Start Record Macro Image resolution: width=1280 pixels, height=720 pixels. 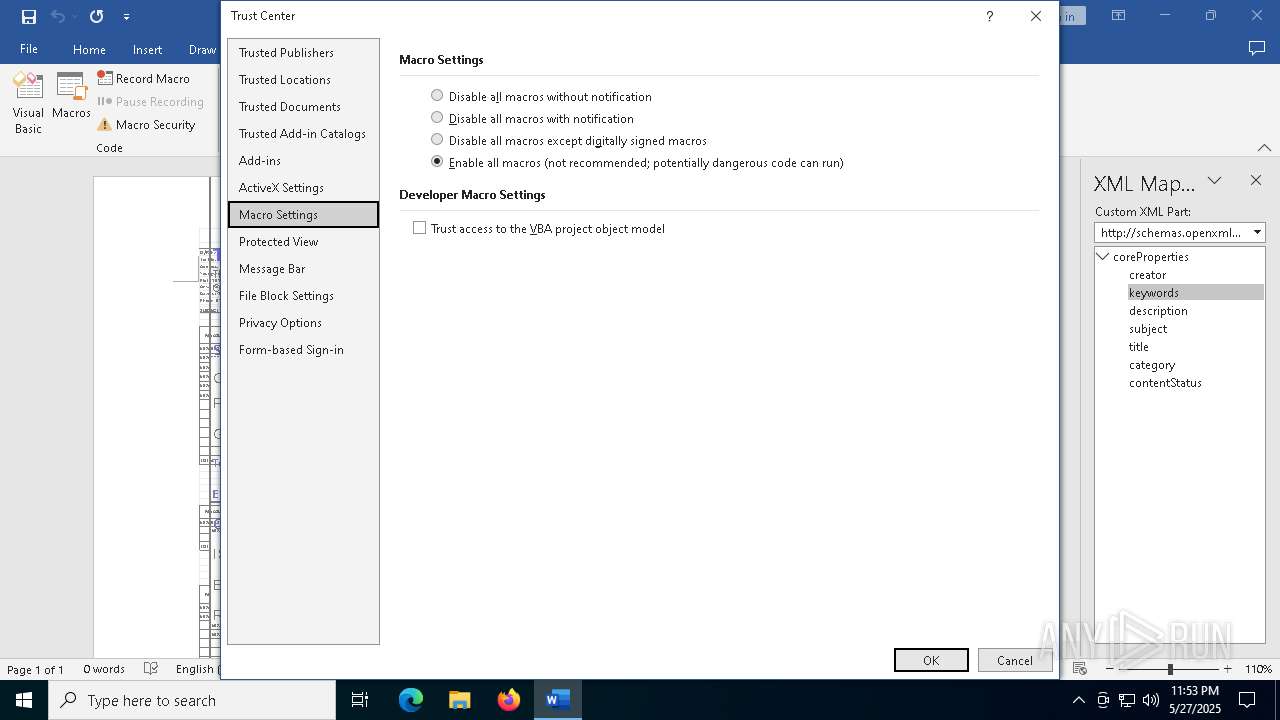[x=144, y=78]
